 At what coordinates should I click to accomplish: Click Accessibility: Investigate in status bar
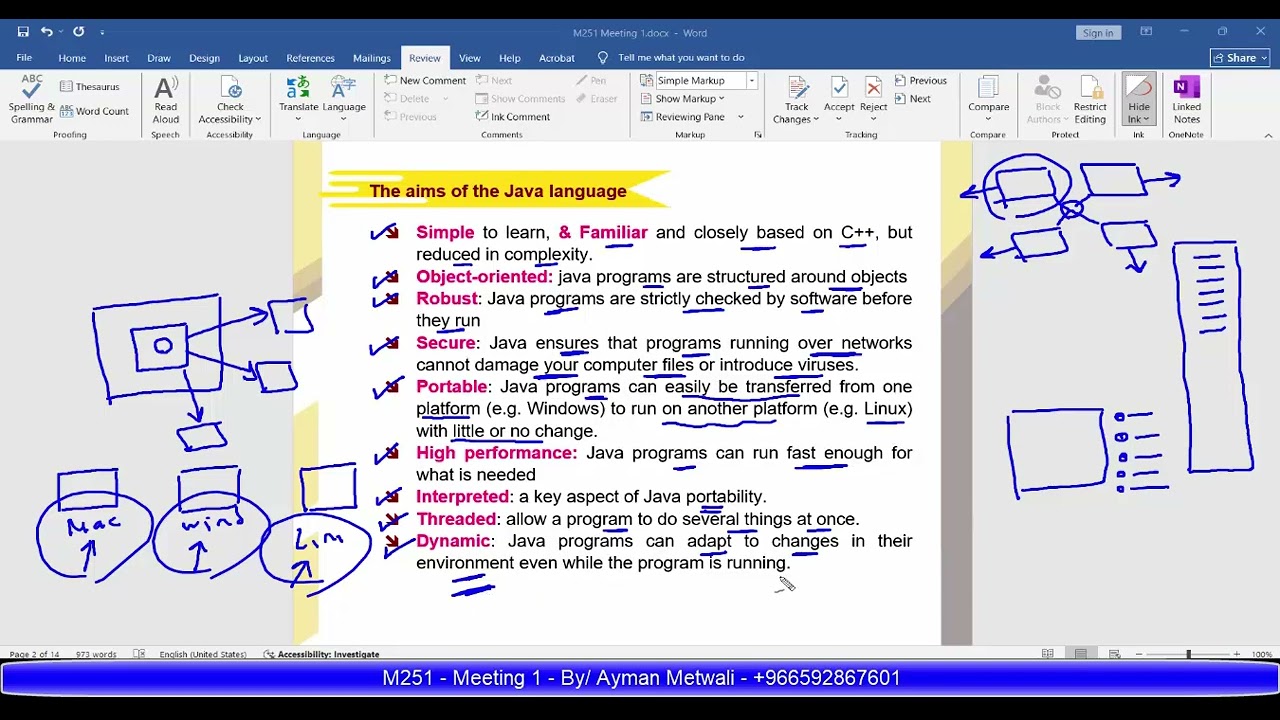322,654
